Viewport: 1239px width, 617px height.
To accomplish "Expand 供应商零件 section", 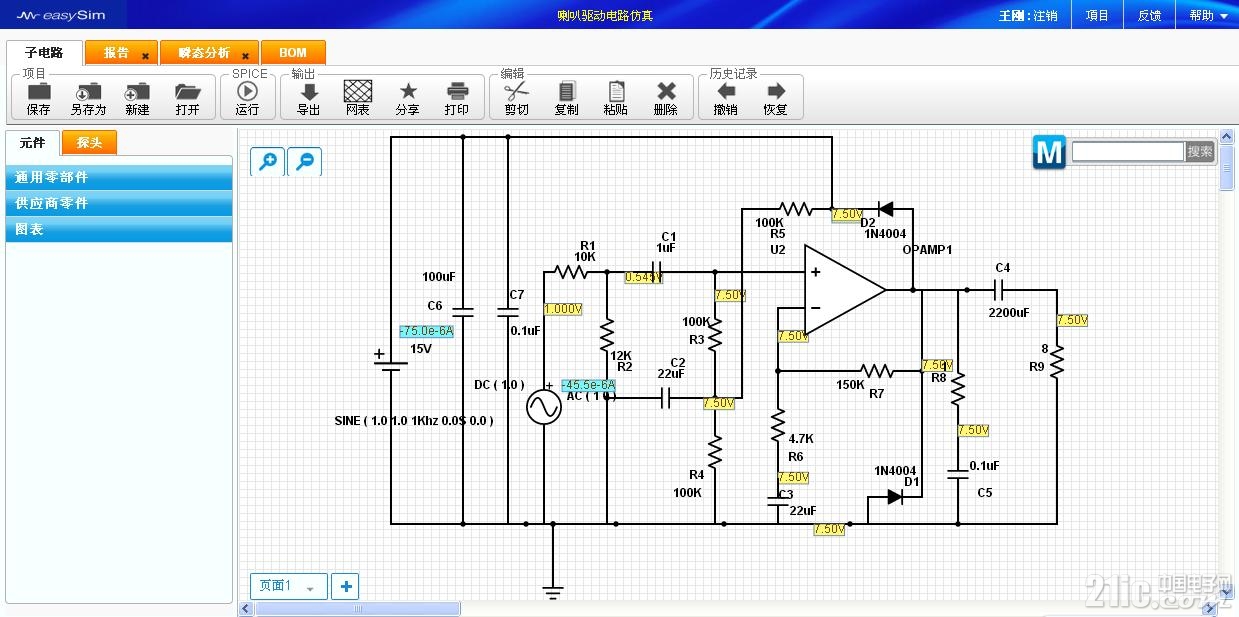I will 119,203.
